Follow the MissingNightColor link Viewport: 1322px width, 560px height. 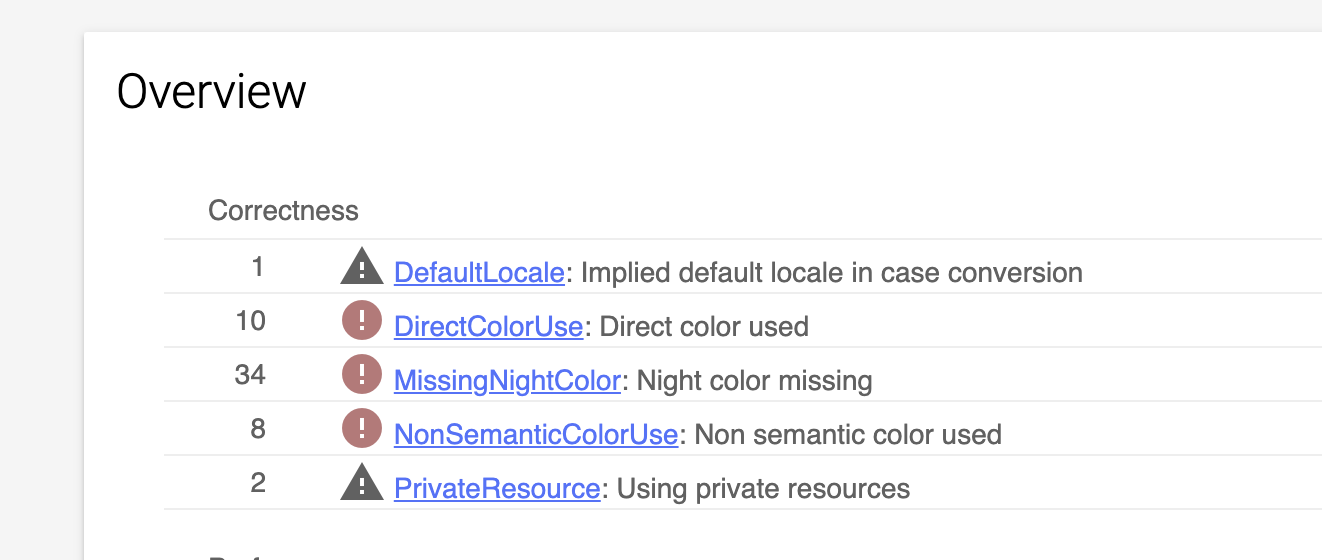507,381
